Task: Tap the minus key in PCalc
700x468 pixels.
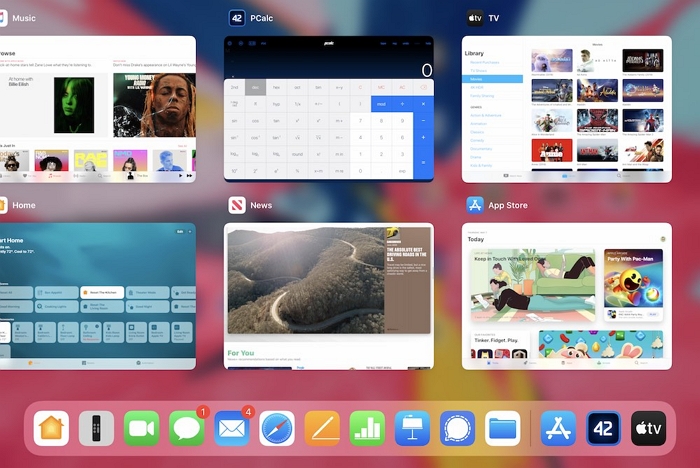Action: tap(423, 121)
